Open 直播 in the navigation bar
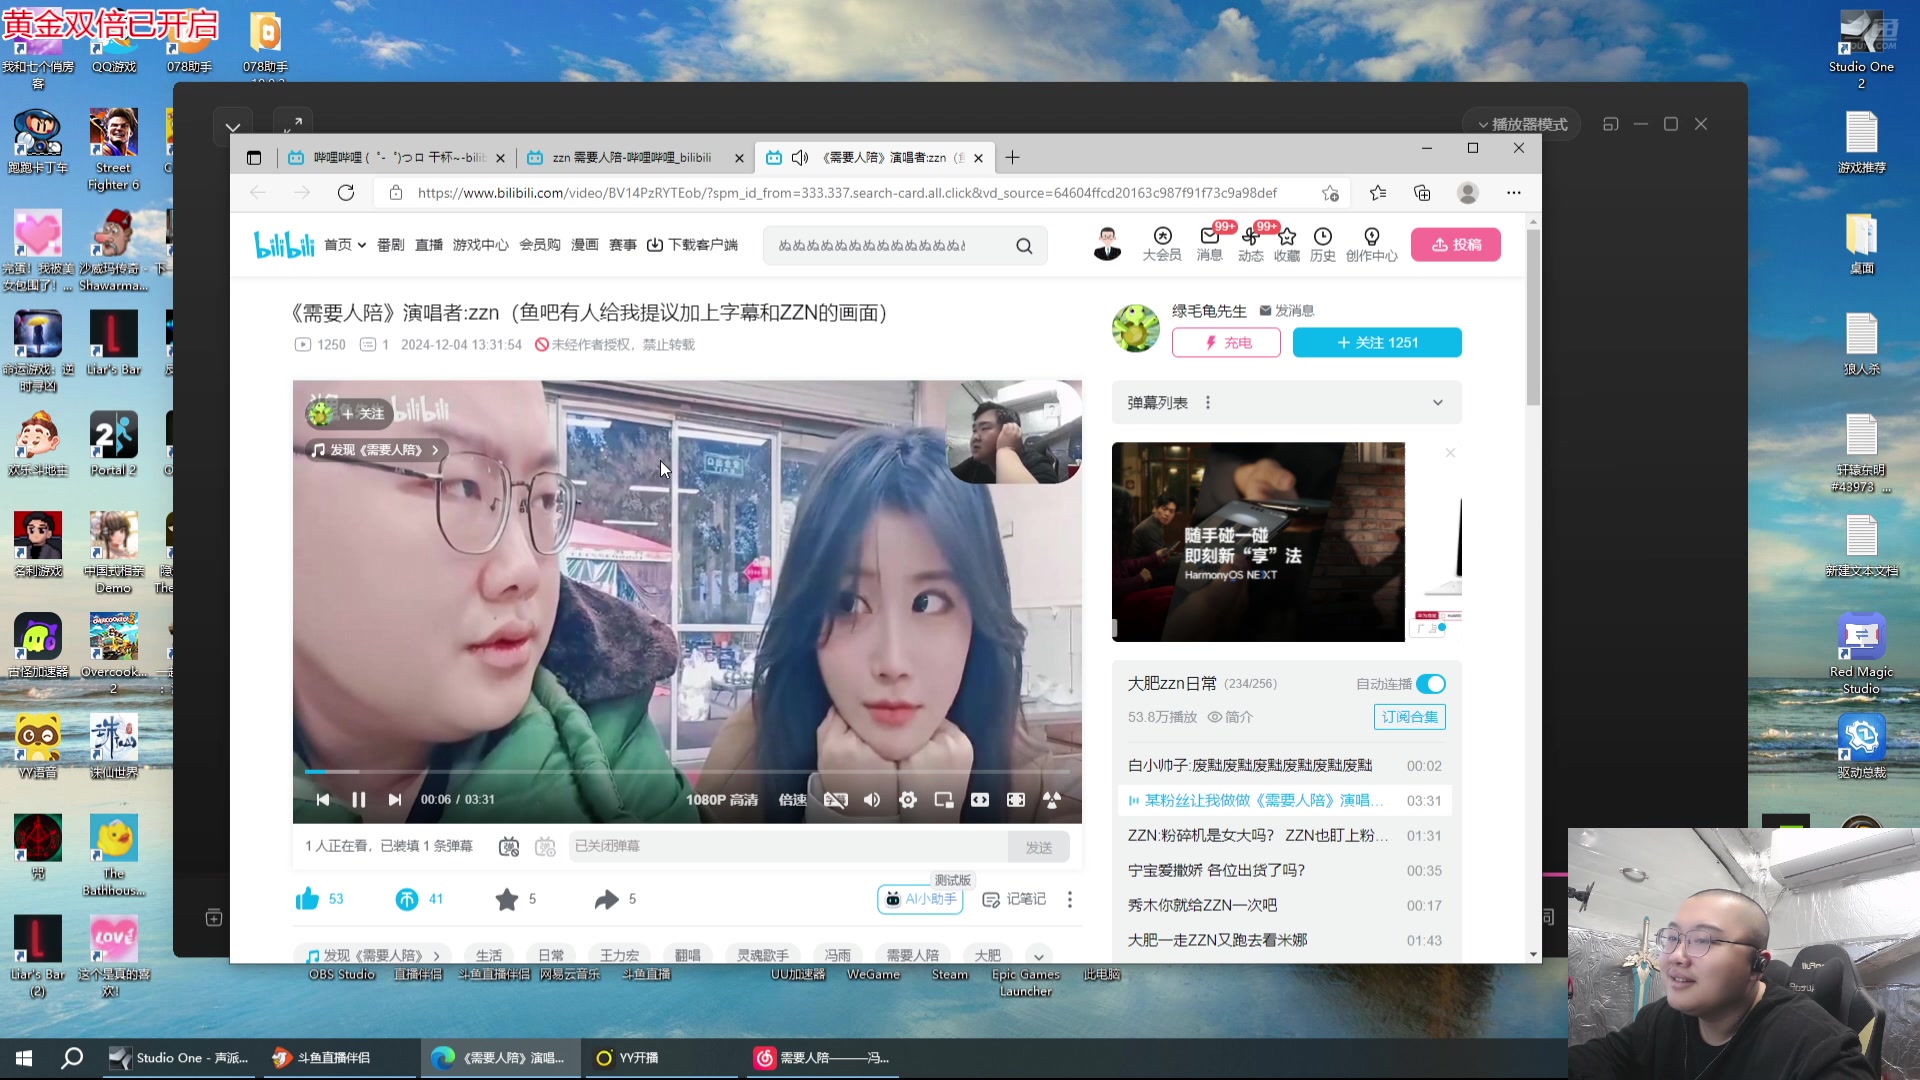Screen dimensions: 1920x1080 [x=428, y=245]
